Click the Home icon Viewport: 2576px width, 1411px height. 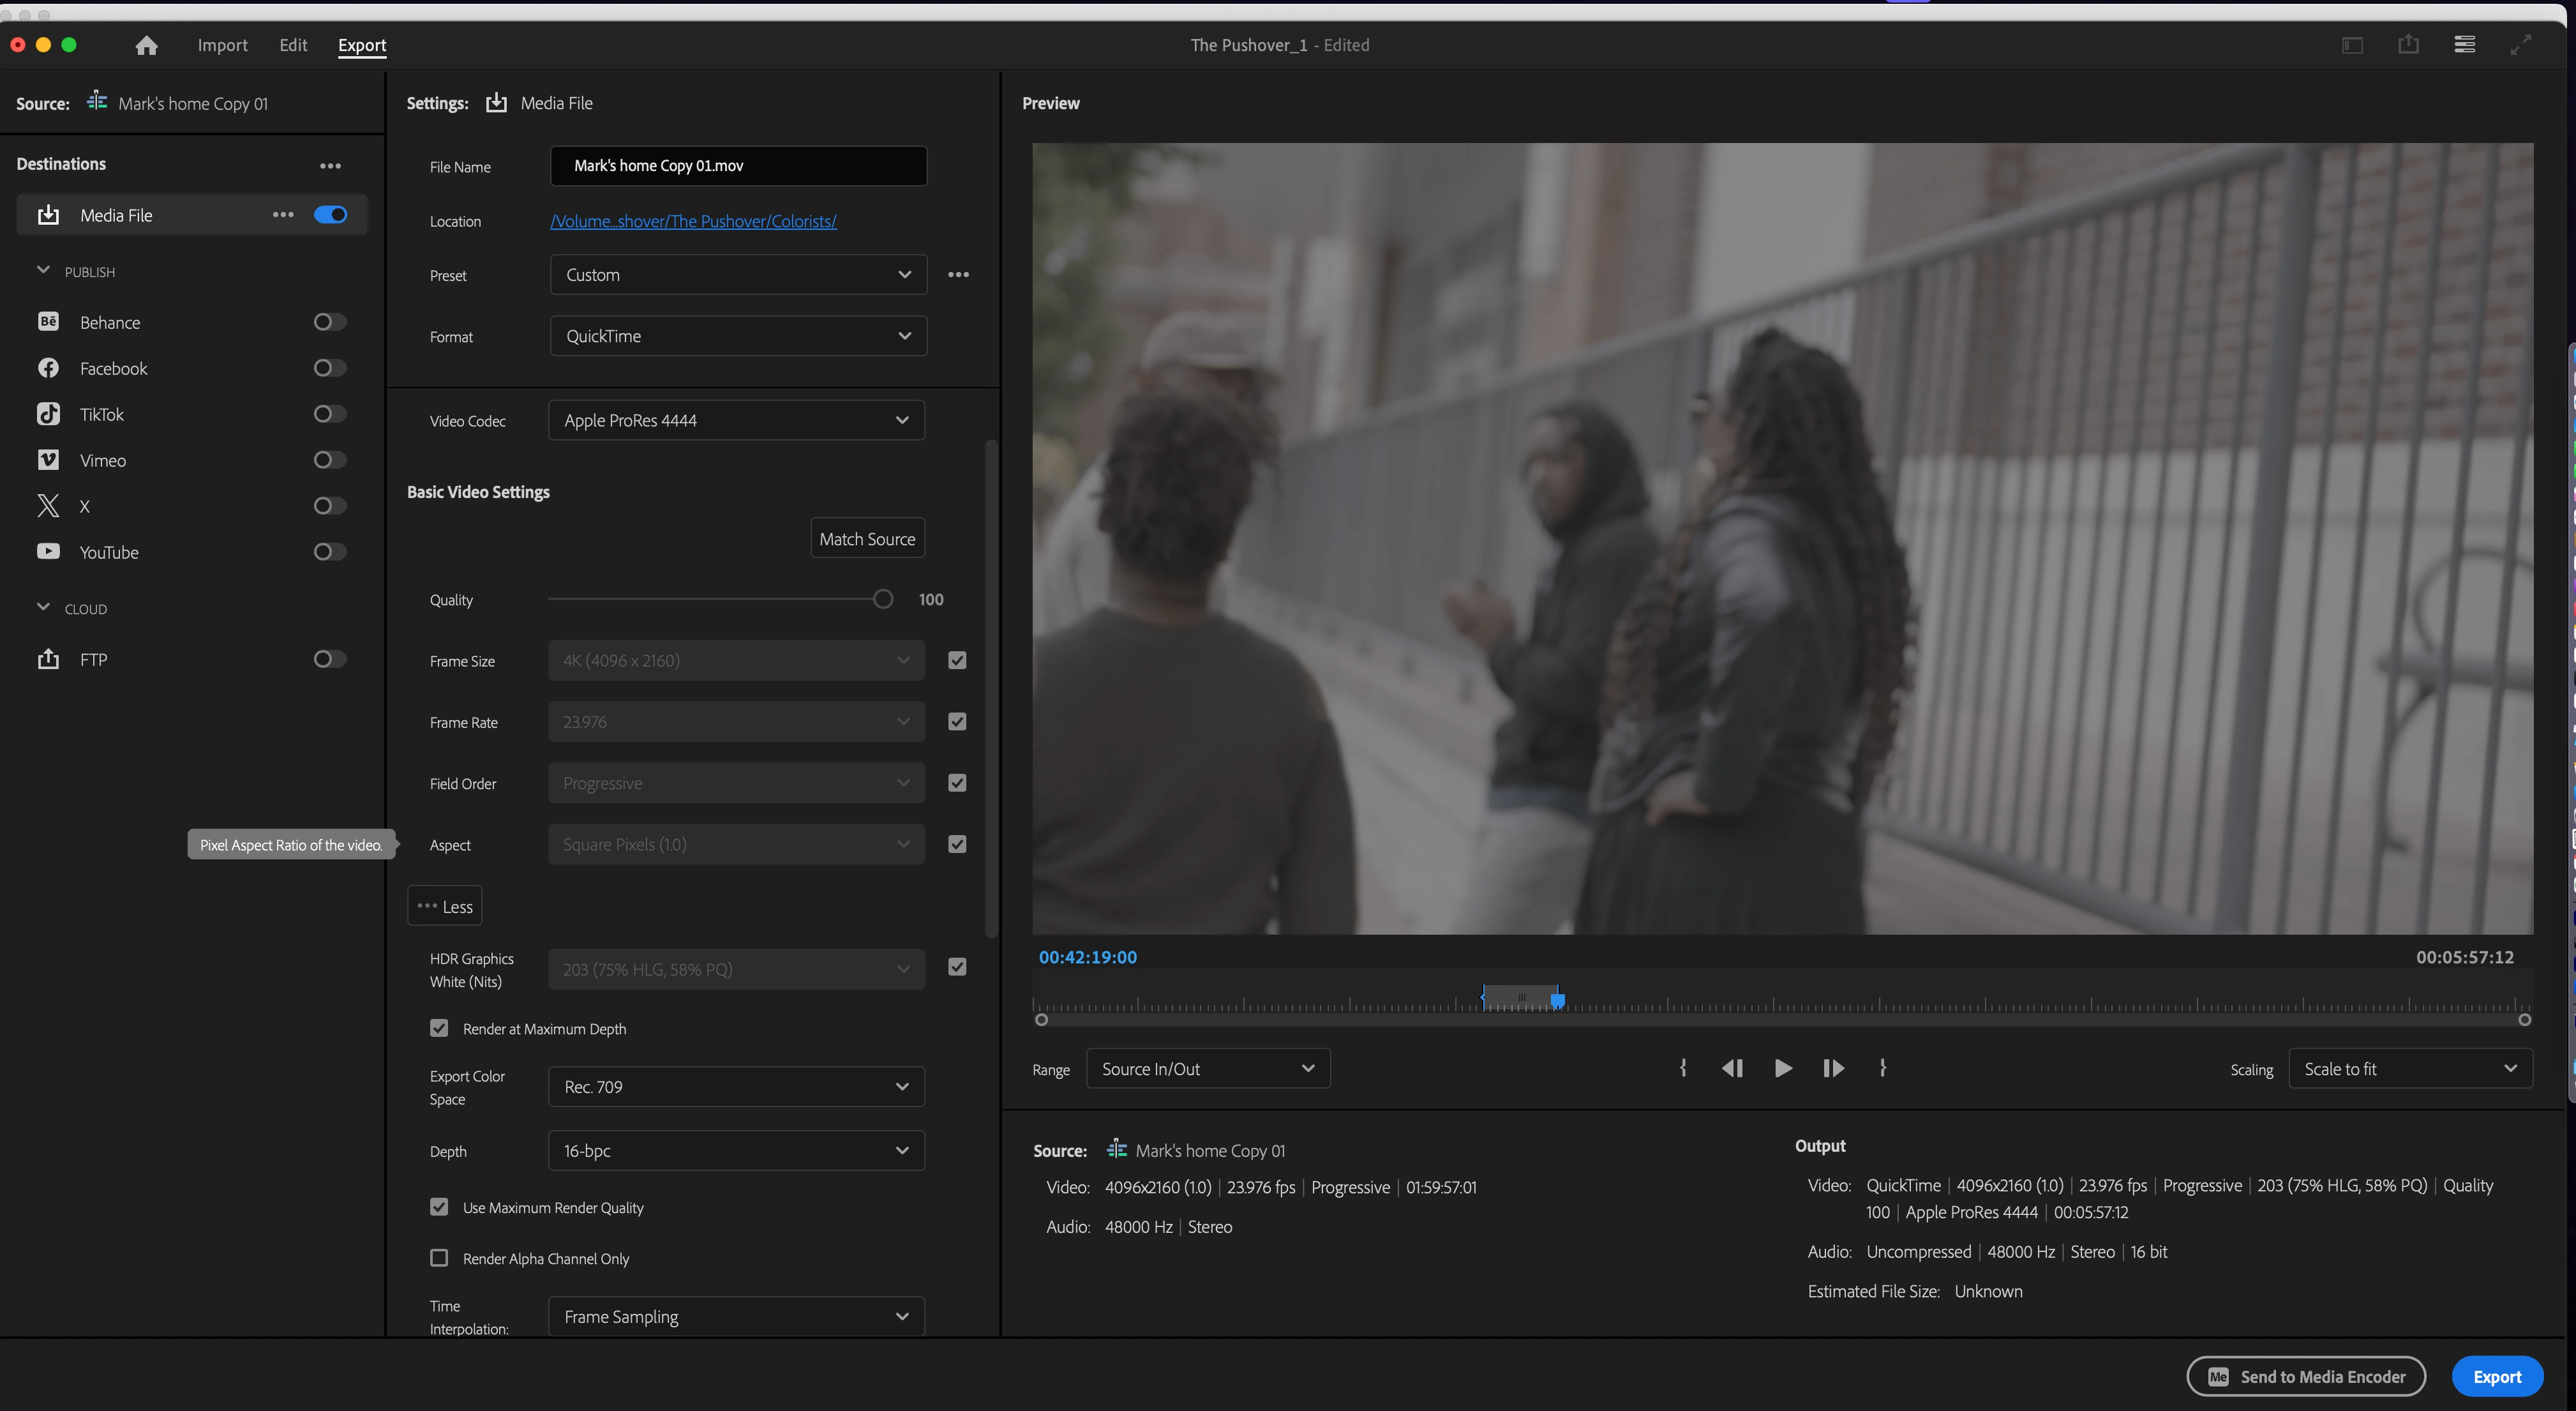pyautogui.click(x=146, y=45)
